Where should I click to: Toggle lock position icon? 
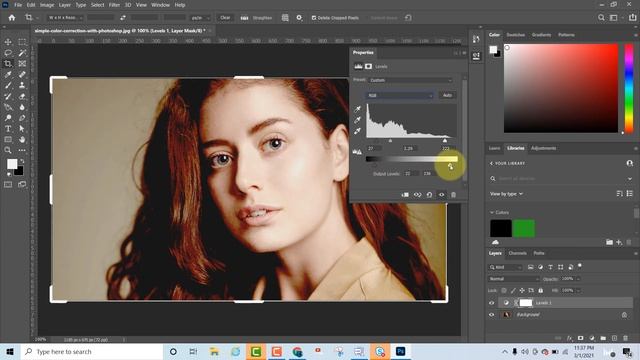pos(522,291)
